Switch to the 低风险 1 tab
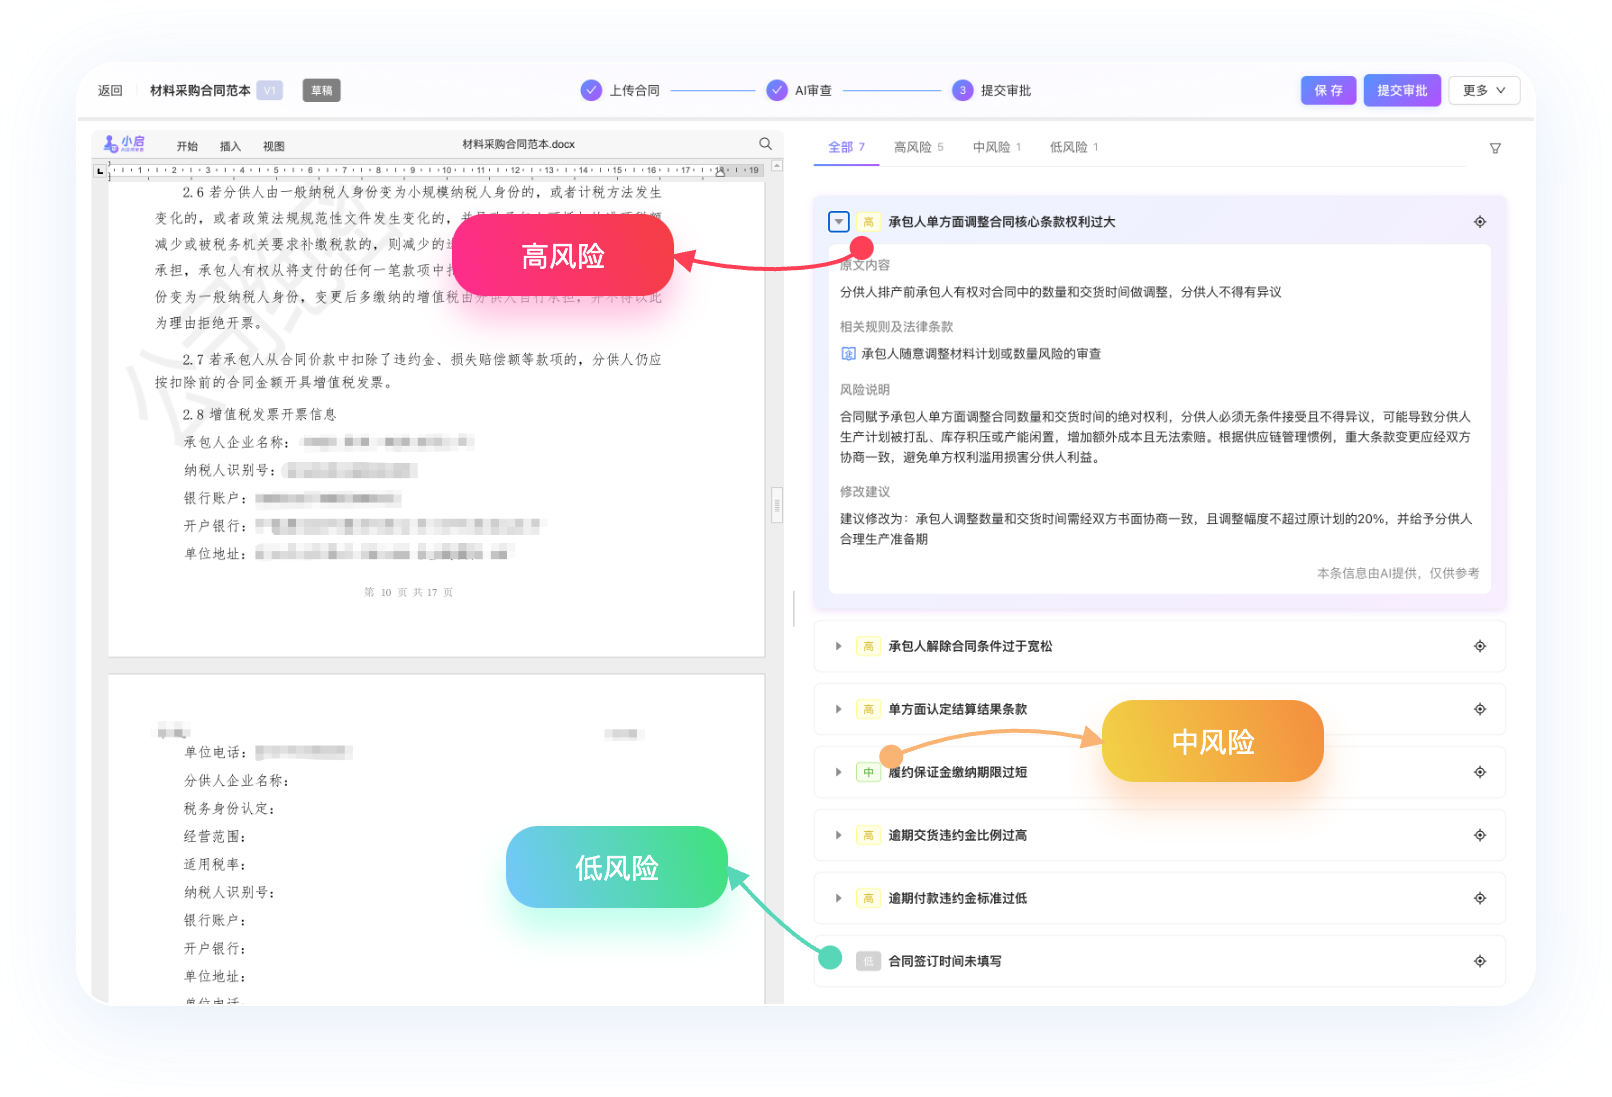The height and width of the screenshot is (1097, 1612). pos(1074,147)
